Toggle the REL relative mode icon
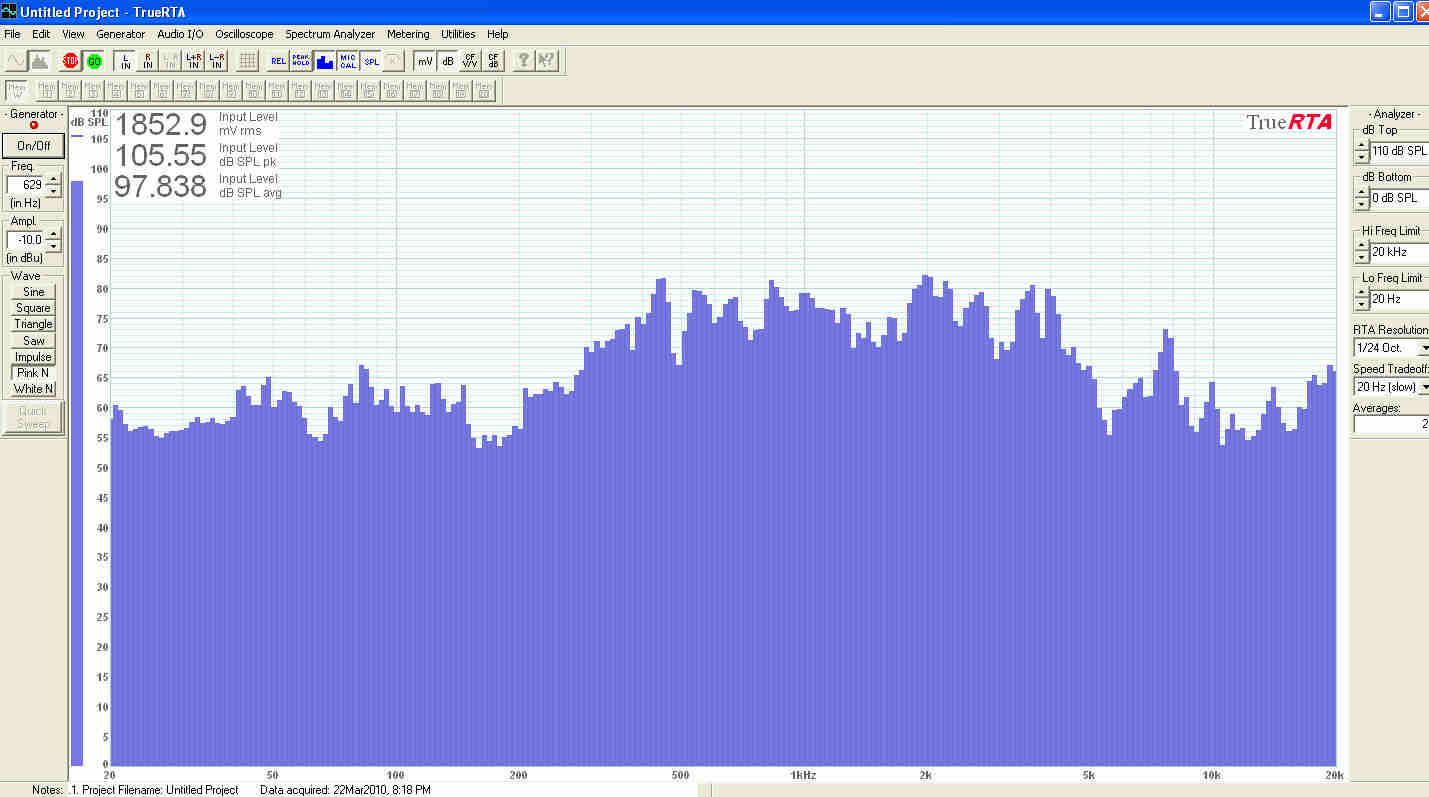The width and height of the screenshot is (1429, 797). click(x=278, y=61)
